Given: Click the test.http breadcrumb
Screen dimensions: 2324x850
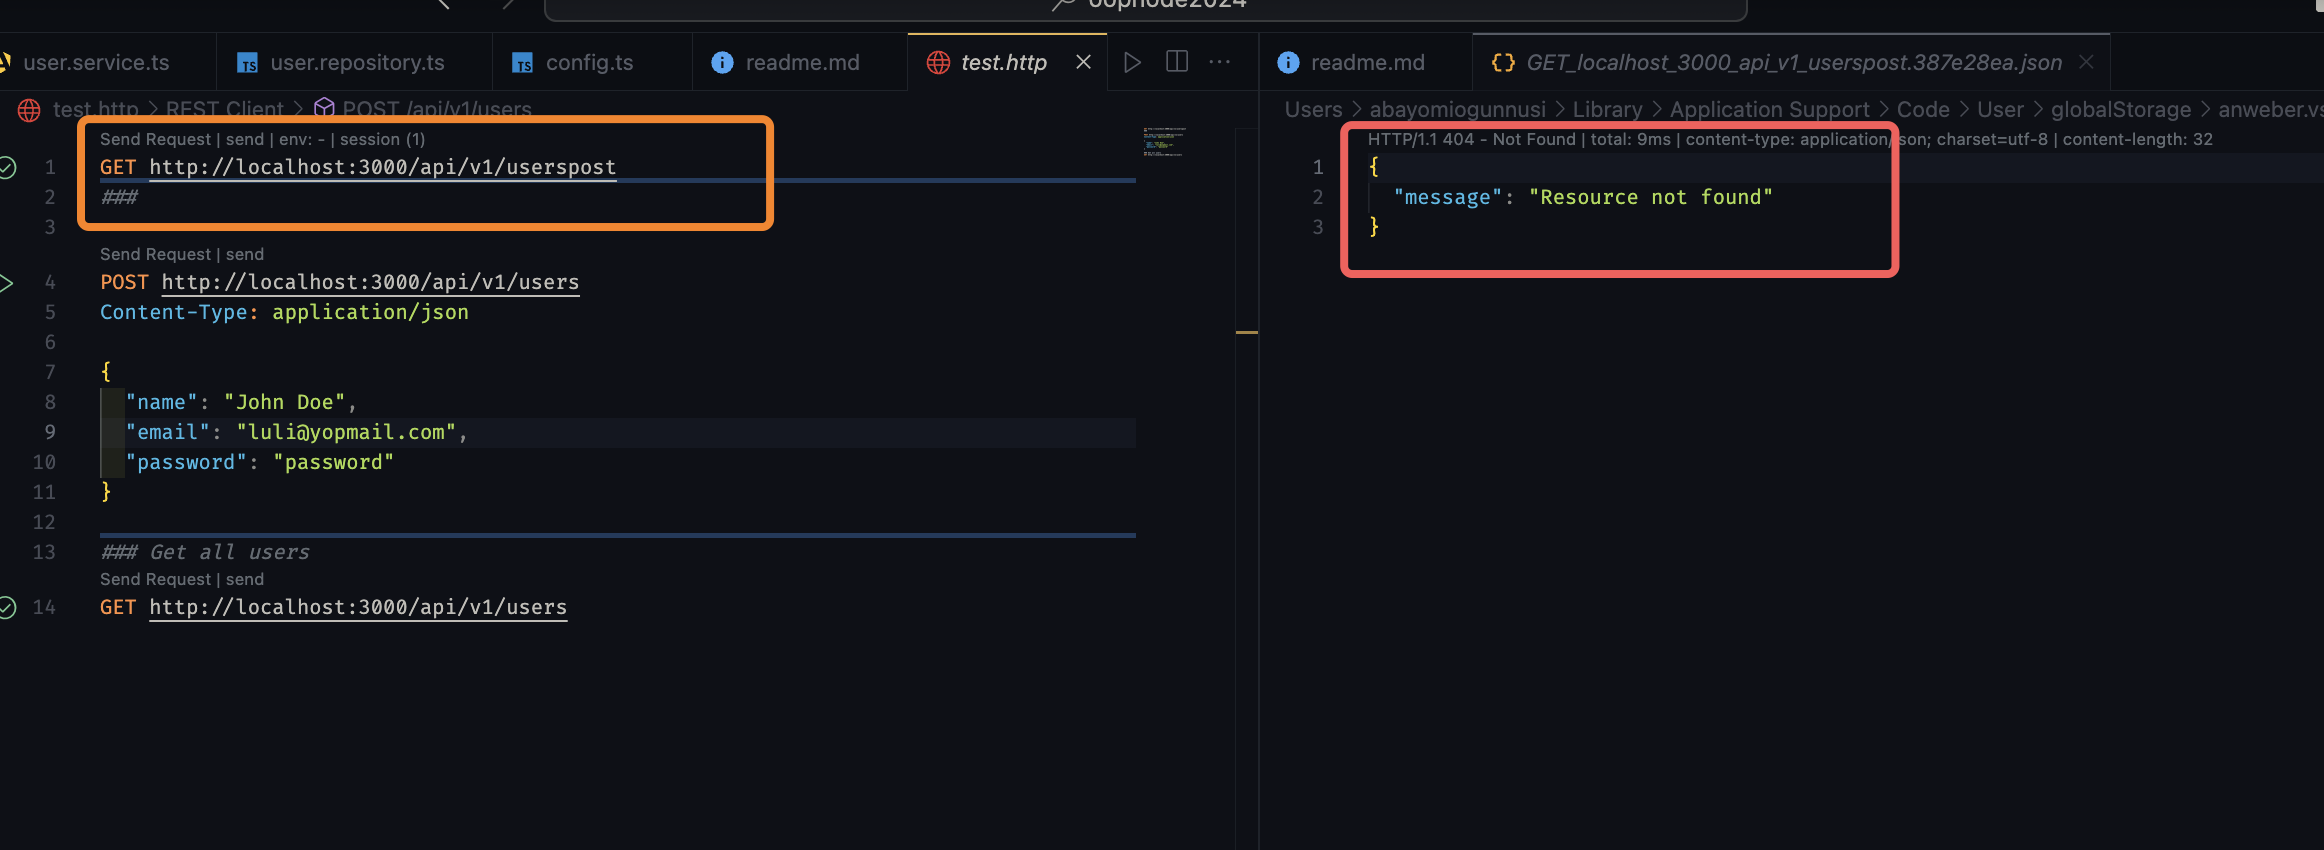Looking at the screenshot, I should [95, 109].
